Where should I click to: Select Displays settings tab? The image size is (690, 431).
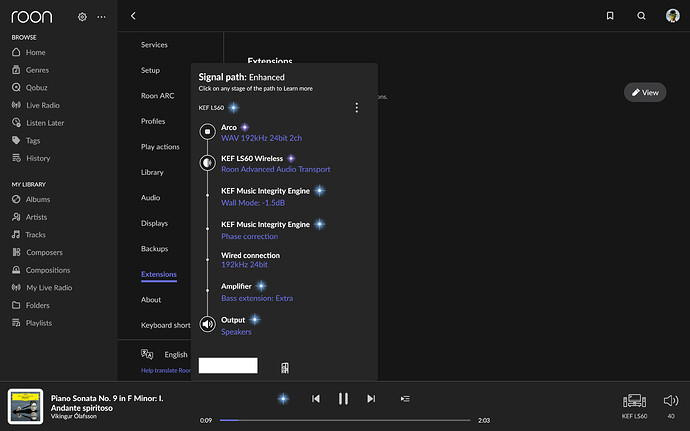click(154, 224)
